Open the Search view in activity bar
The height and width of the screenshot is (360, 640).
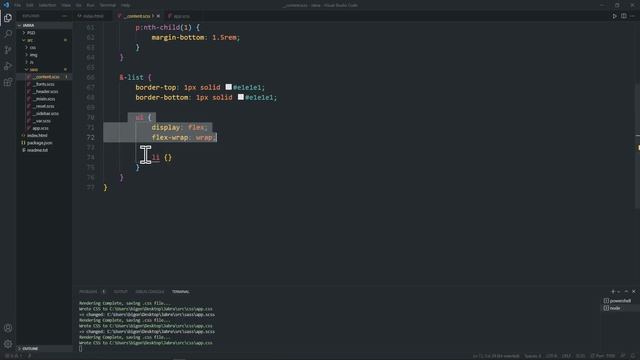[8, 33]
